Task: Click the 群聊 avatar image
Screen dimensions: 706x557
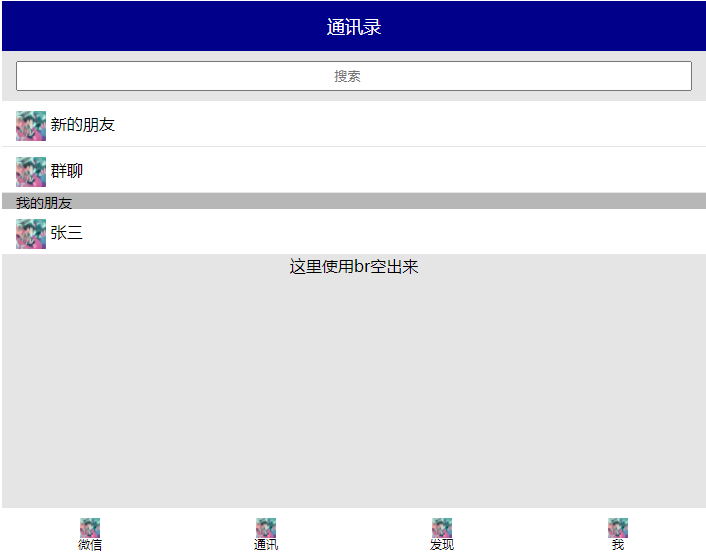Action: point(31,172)
